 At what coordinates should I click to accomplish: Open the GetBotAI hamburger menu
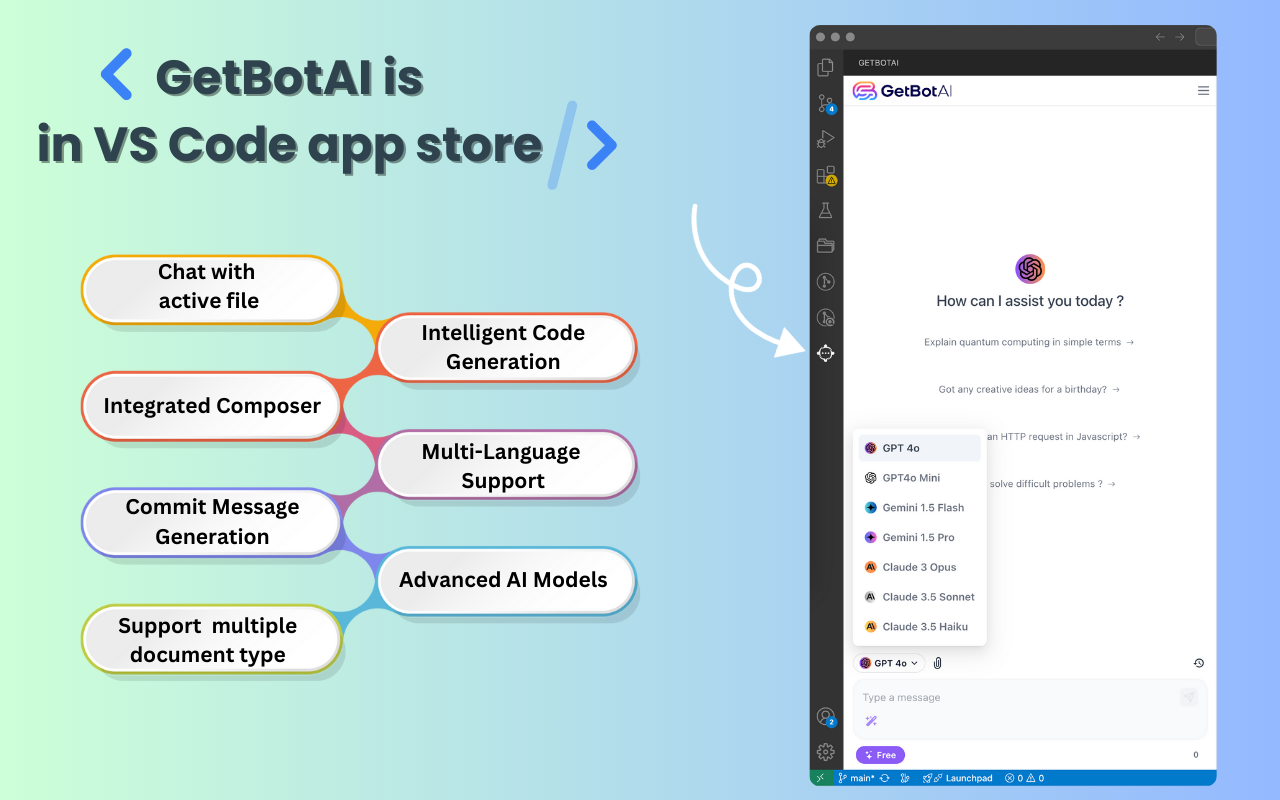[x=1203, y=90]
